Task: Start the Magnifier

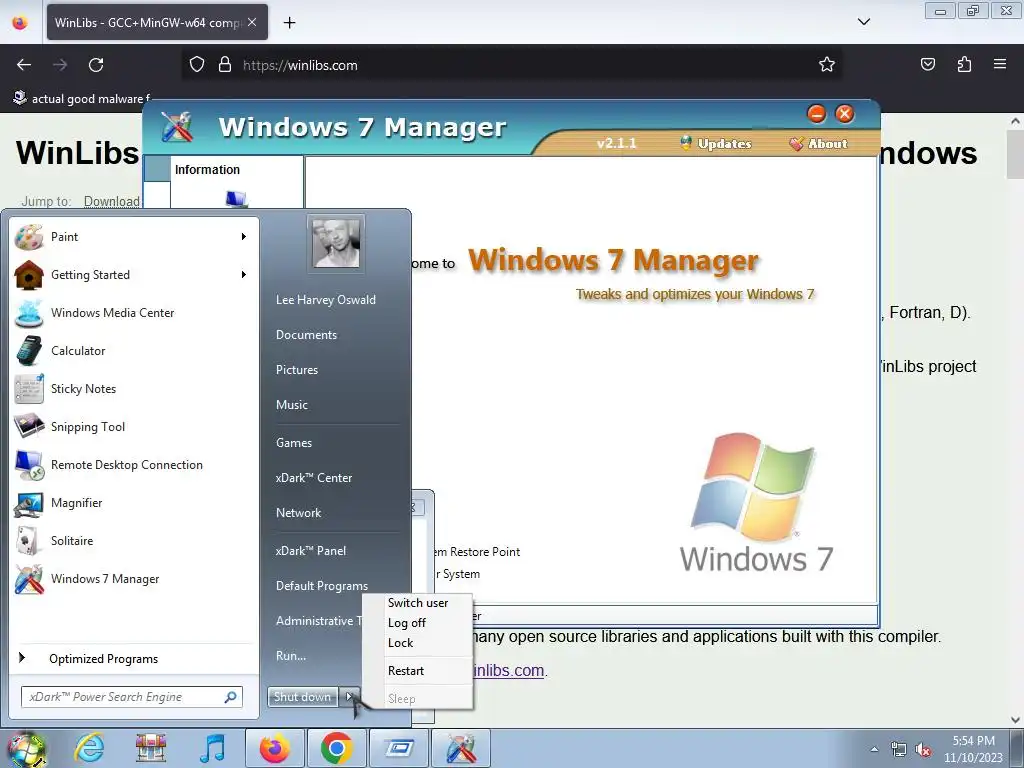Action: pyautogui.click(x=134, y=502)
